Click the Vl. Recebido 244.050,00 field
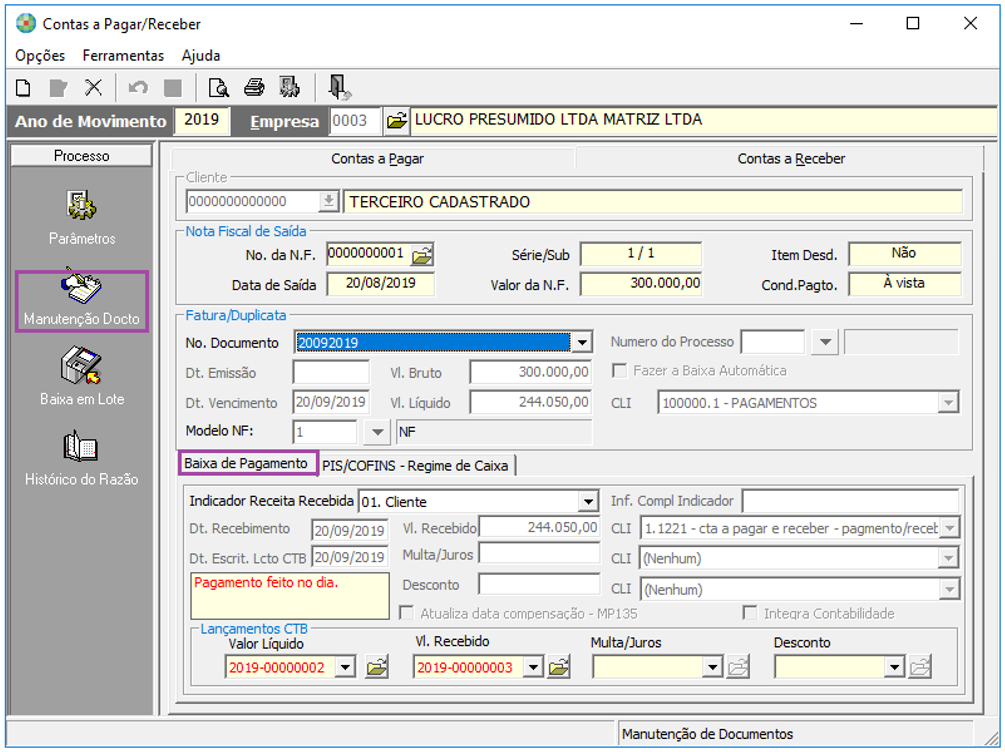The width and height of the screenshot is (1005, 752). coord(539,528)
